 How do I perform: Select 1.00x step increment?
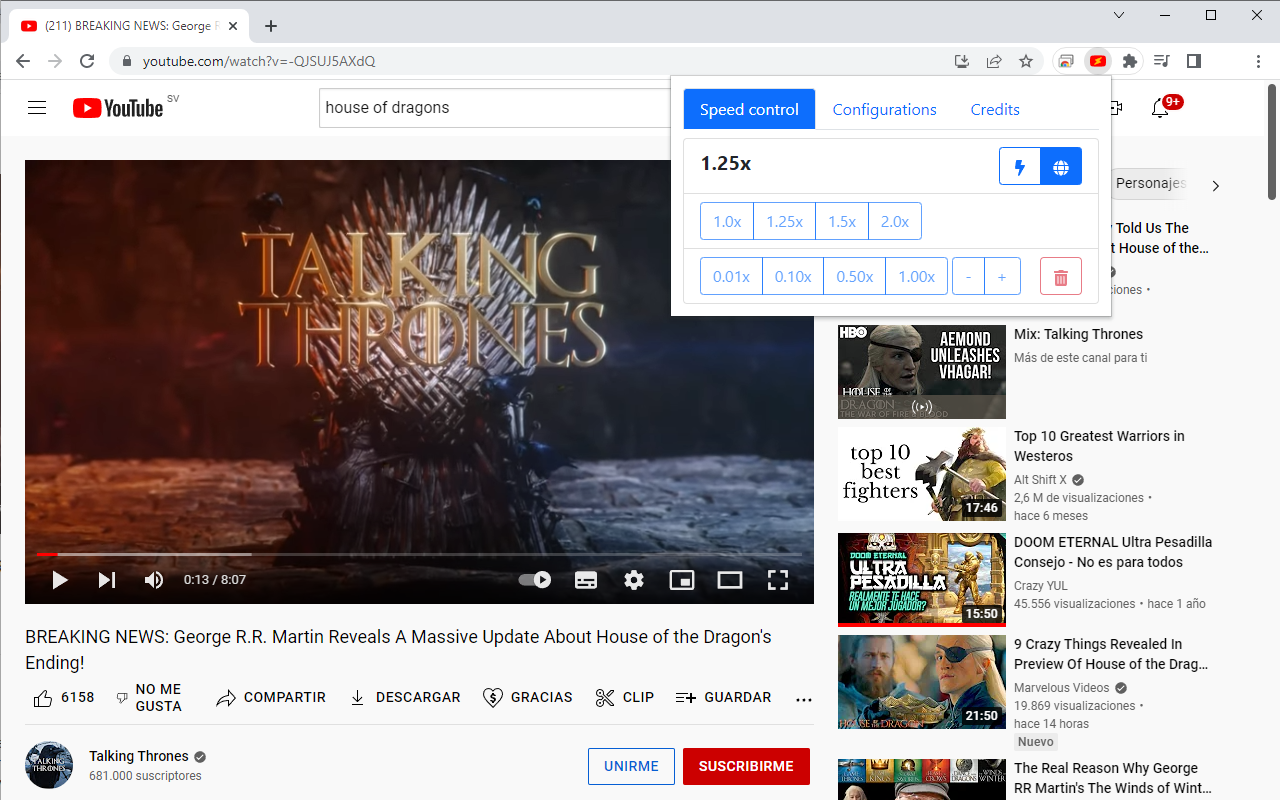click(x=917, y=276)
